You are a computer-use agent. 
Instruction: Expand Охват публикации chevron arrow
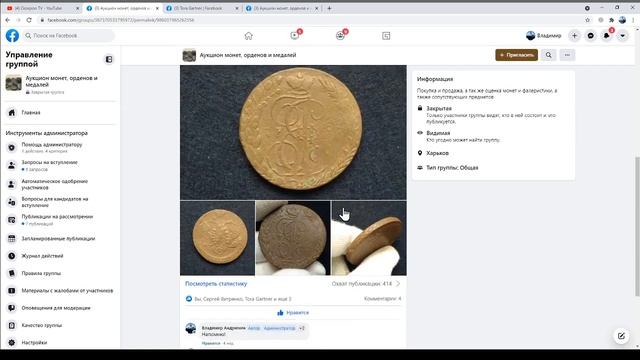pyautogui.click(x=398, y=284)
